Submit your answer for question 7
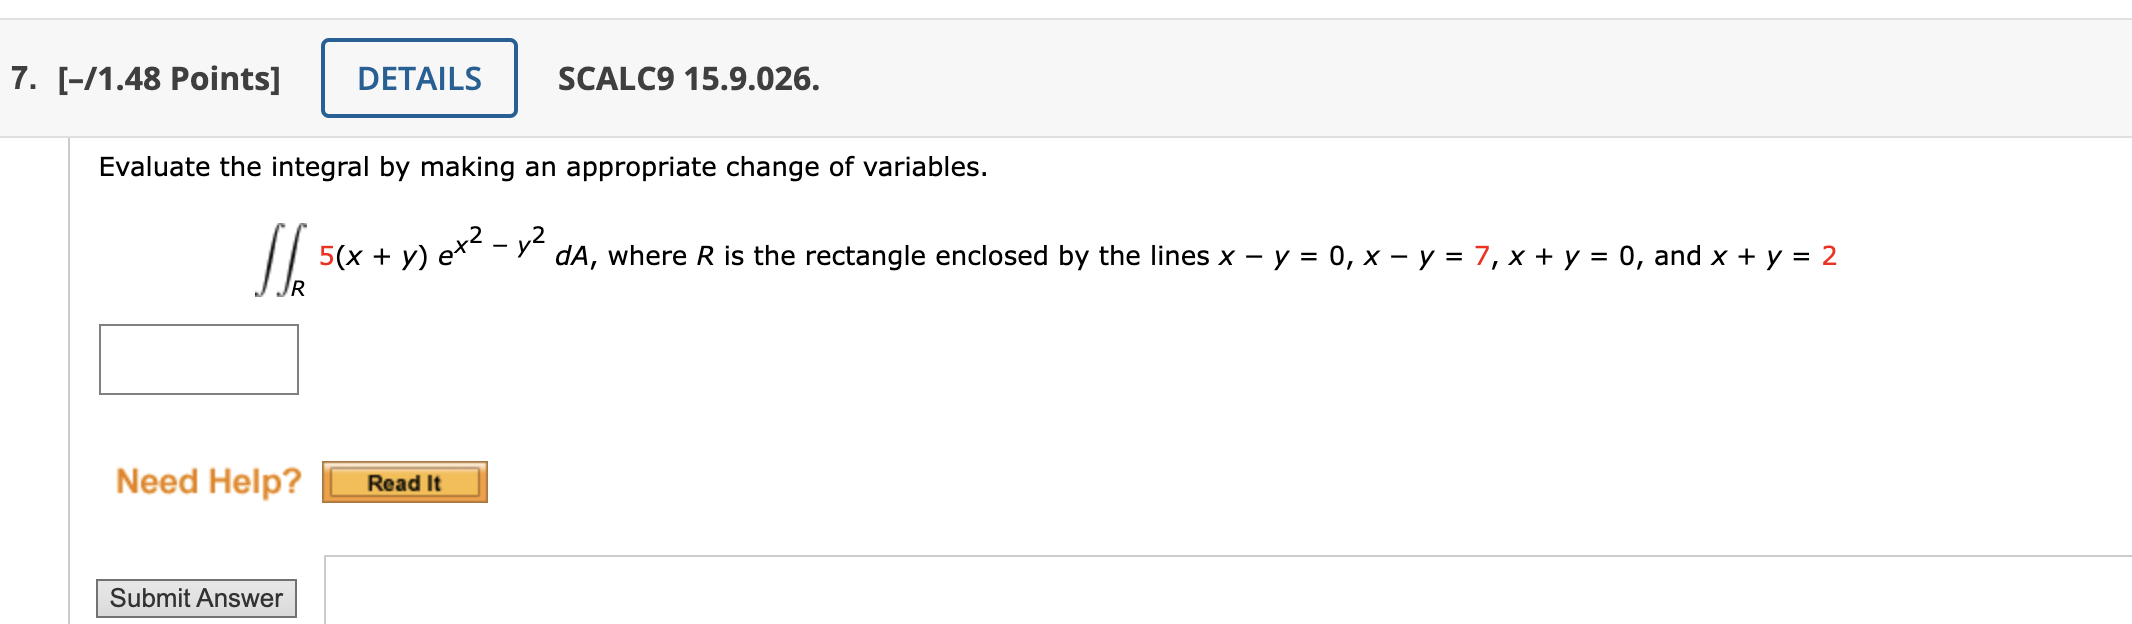 coord(196,597)
